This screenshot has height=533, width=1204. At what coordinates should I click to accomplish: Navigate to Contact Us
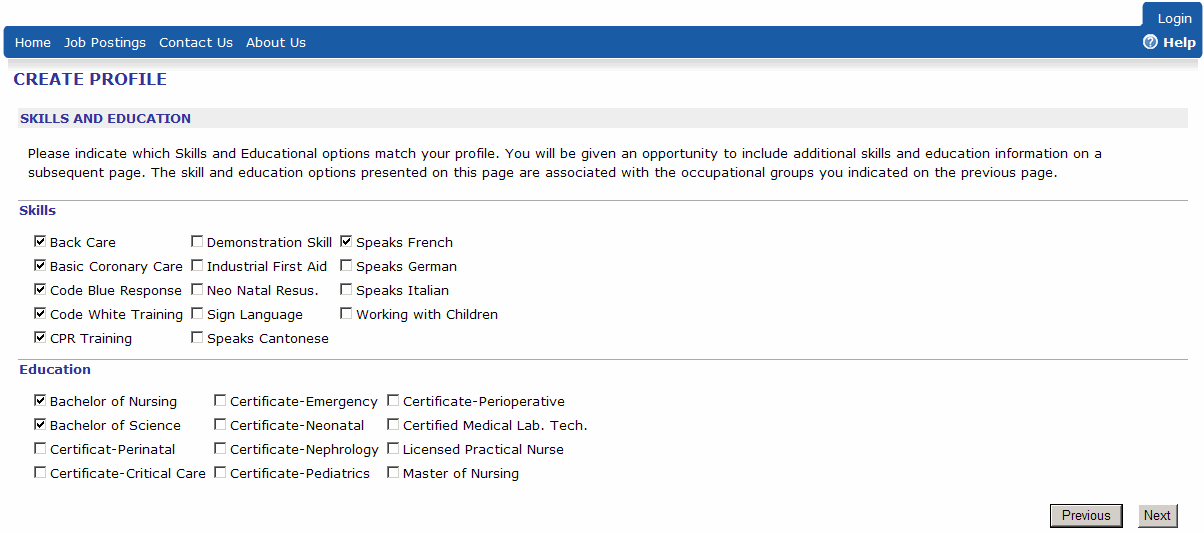[x=196, y=42]
